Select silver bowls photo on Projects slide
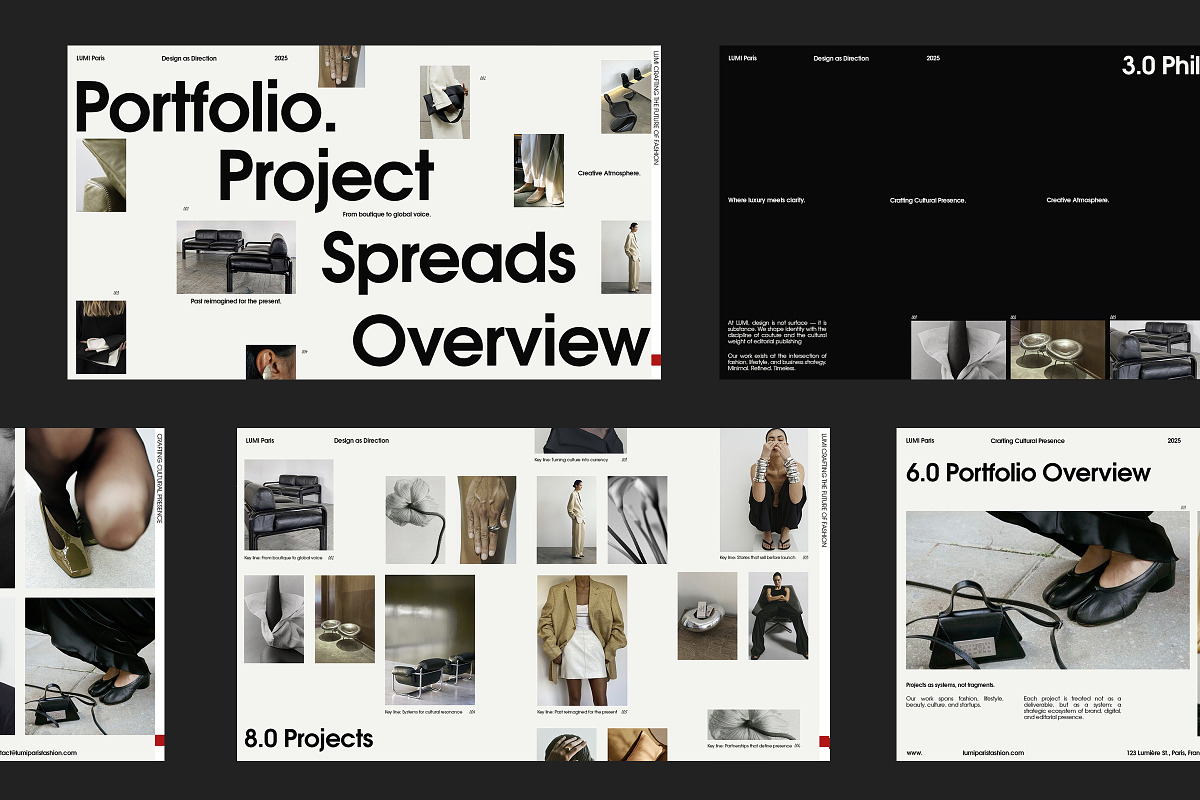Screen dimensions: 1200x800 click(x=345, y=619)
